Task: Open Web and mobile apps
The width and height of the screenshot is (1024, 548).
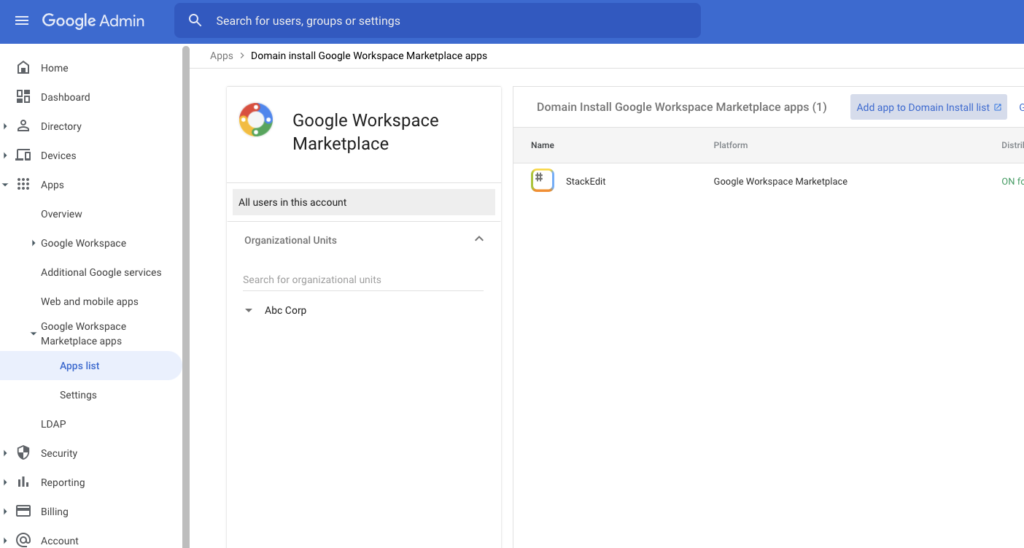Action: pyautogui.click(x=89, y=301)
